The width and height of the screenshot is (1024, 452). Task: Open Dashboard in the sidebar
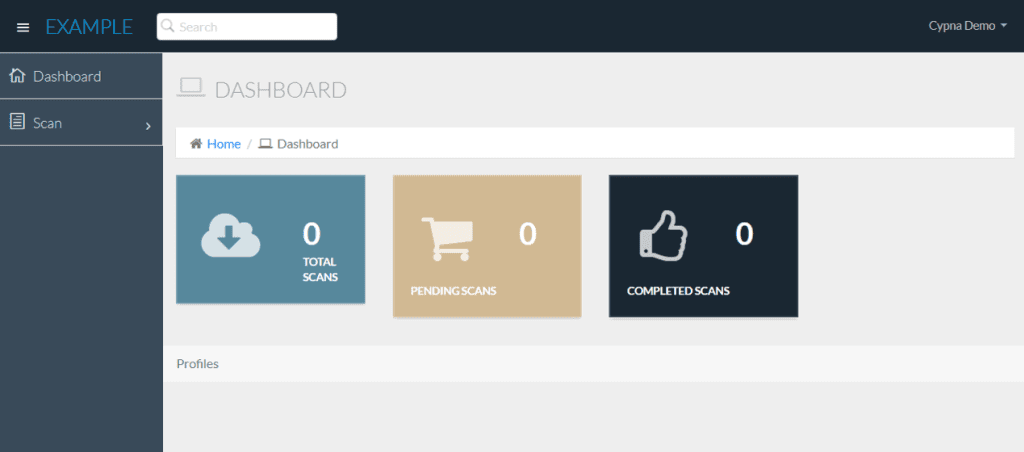click(x=81, y=76)
